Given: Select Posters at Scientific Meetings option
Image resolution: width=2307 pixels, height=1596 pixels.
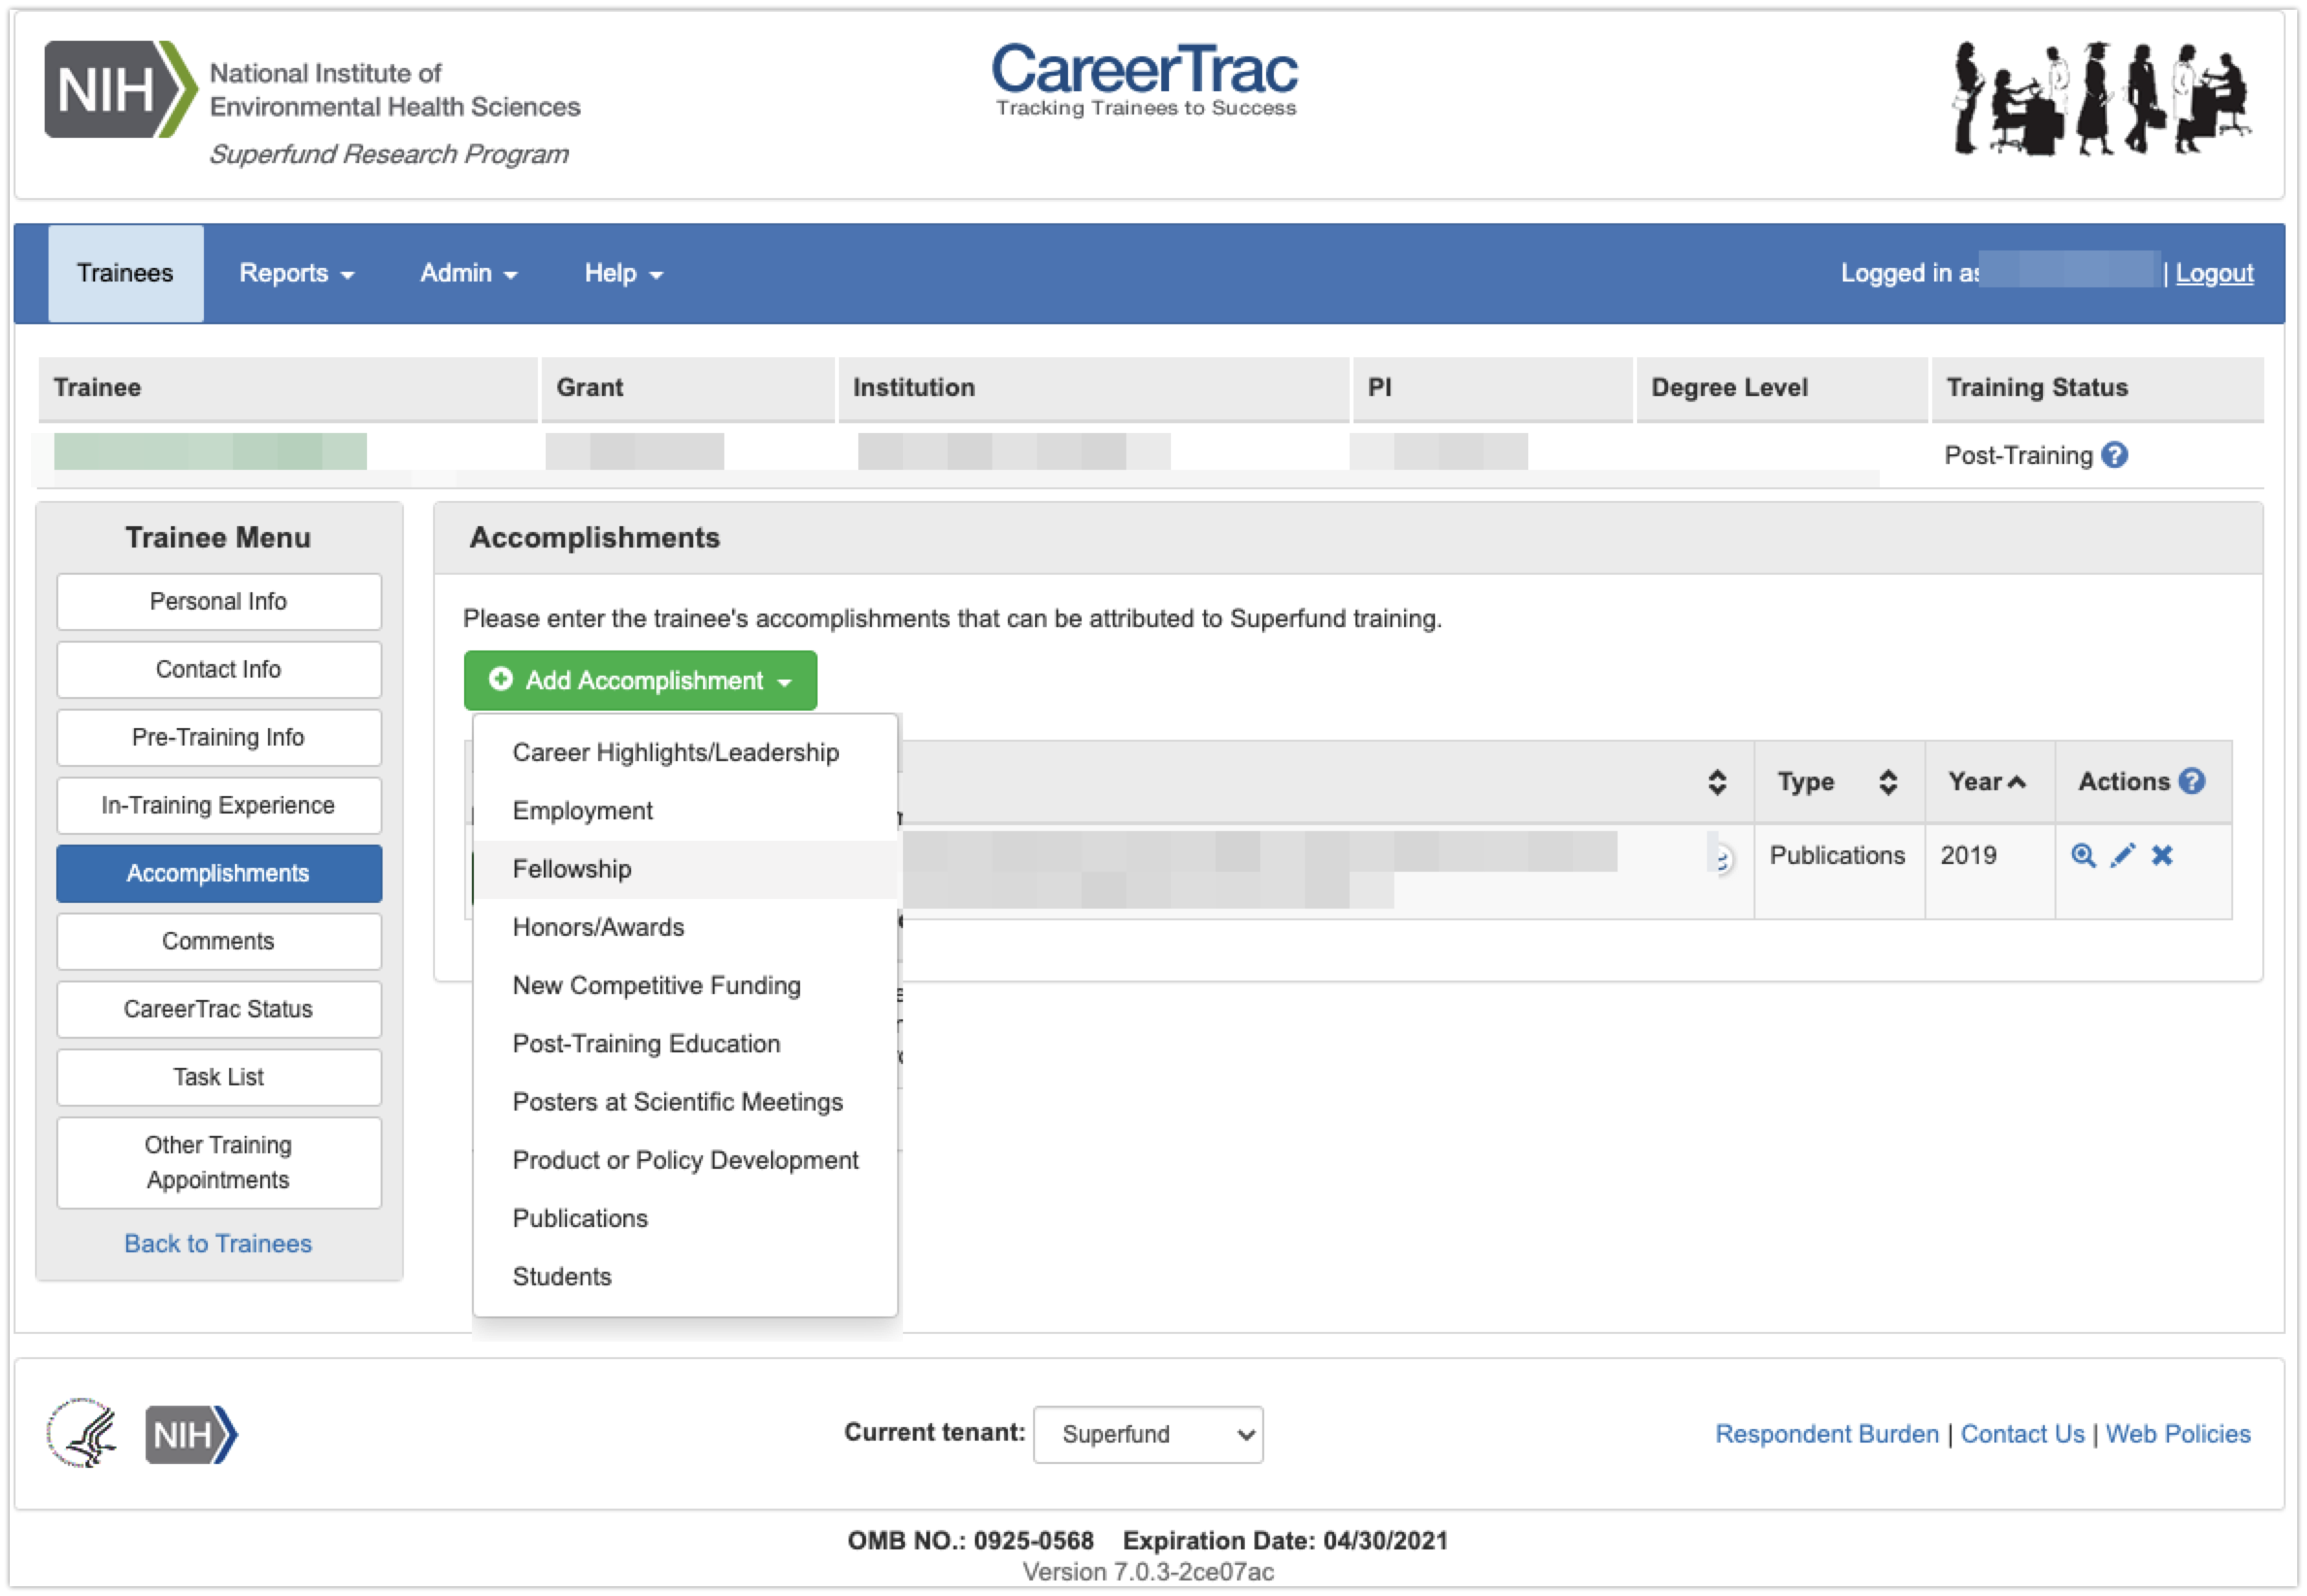Looking at the screenshot, I should tap(677, 1102).
